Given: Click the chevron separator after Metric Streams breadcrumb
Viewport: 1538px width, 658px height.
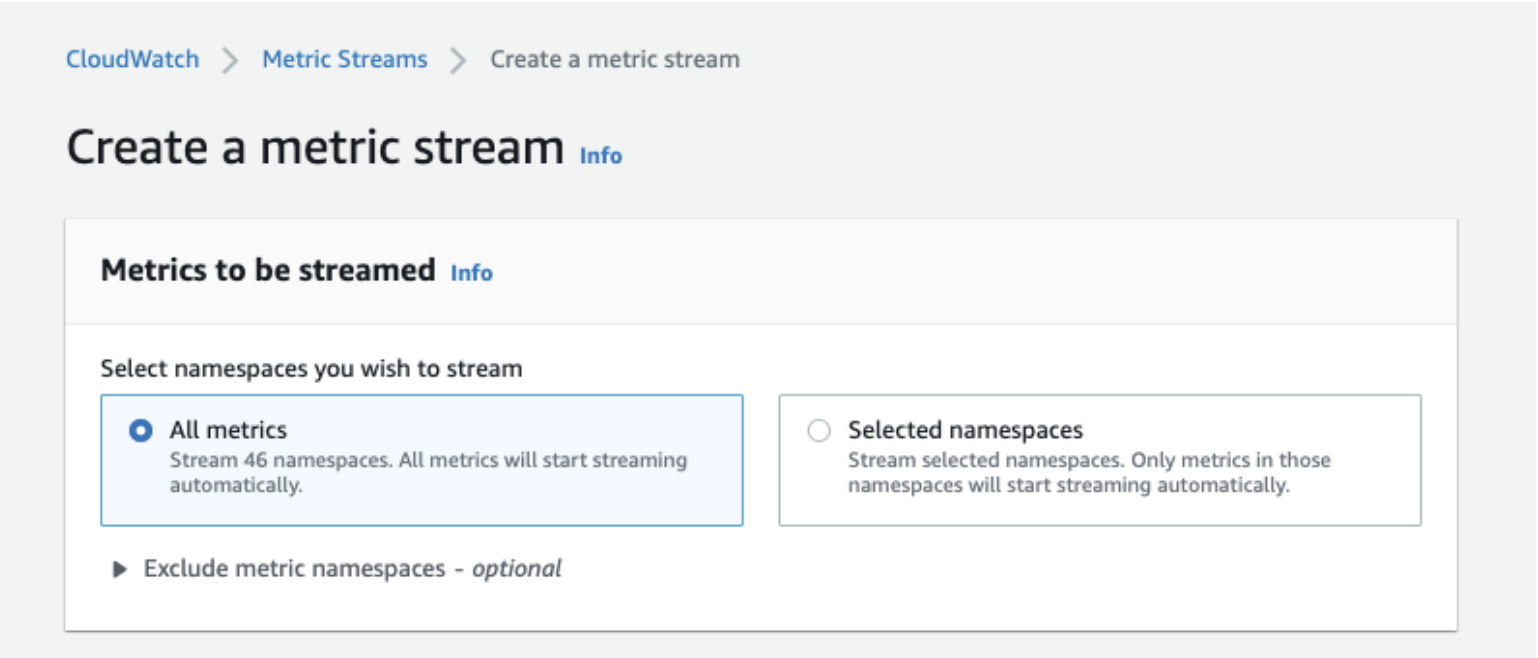Looking at the screenshot, I should pos(458,60).
